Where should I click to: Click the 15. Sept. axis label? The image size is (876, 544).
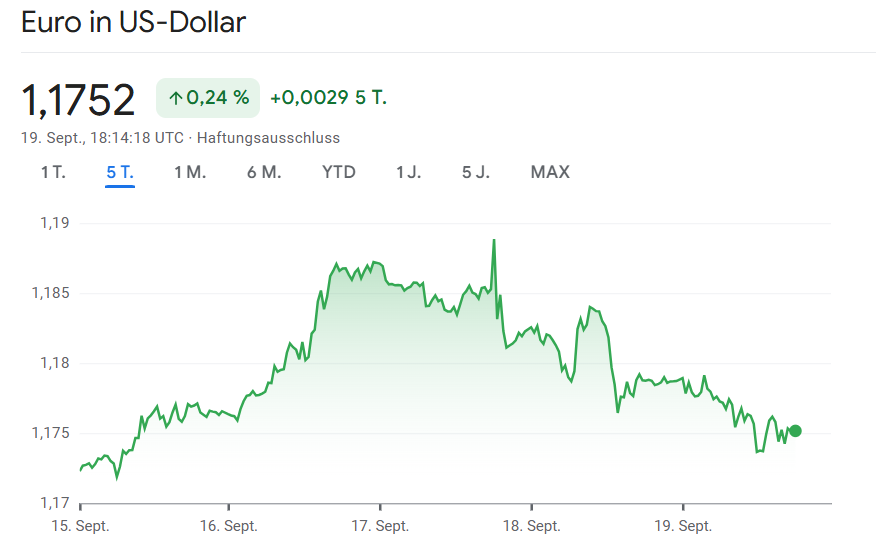(80, 526)
